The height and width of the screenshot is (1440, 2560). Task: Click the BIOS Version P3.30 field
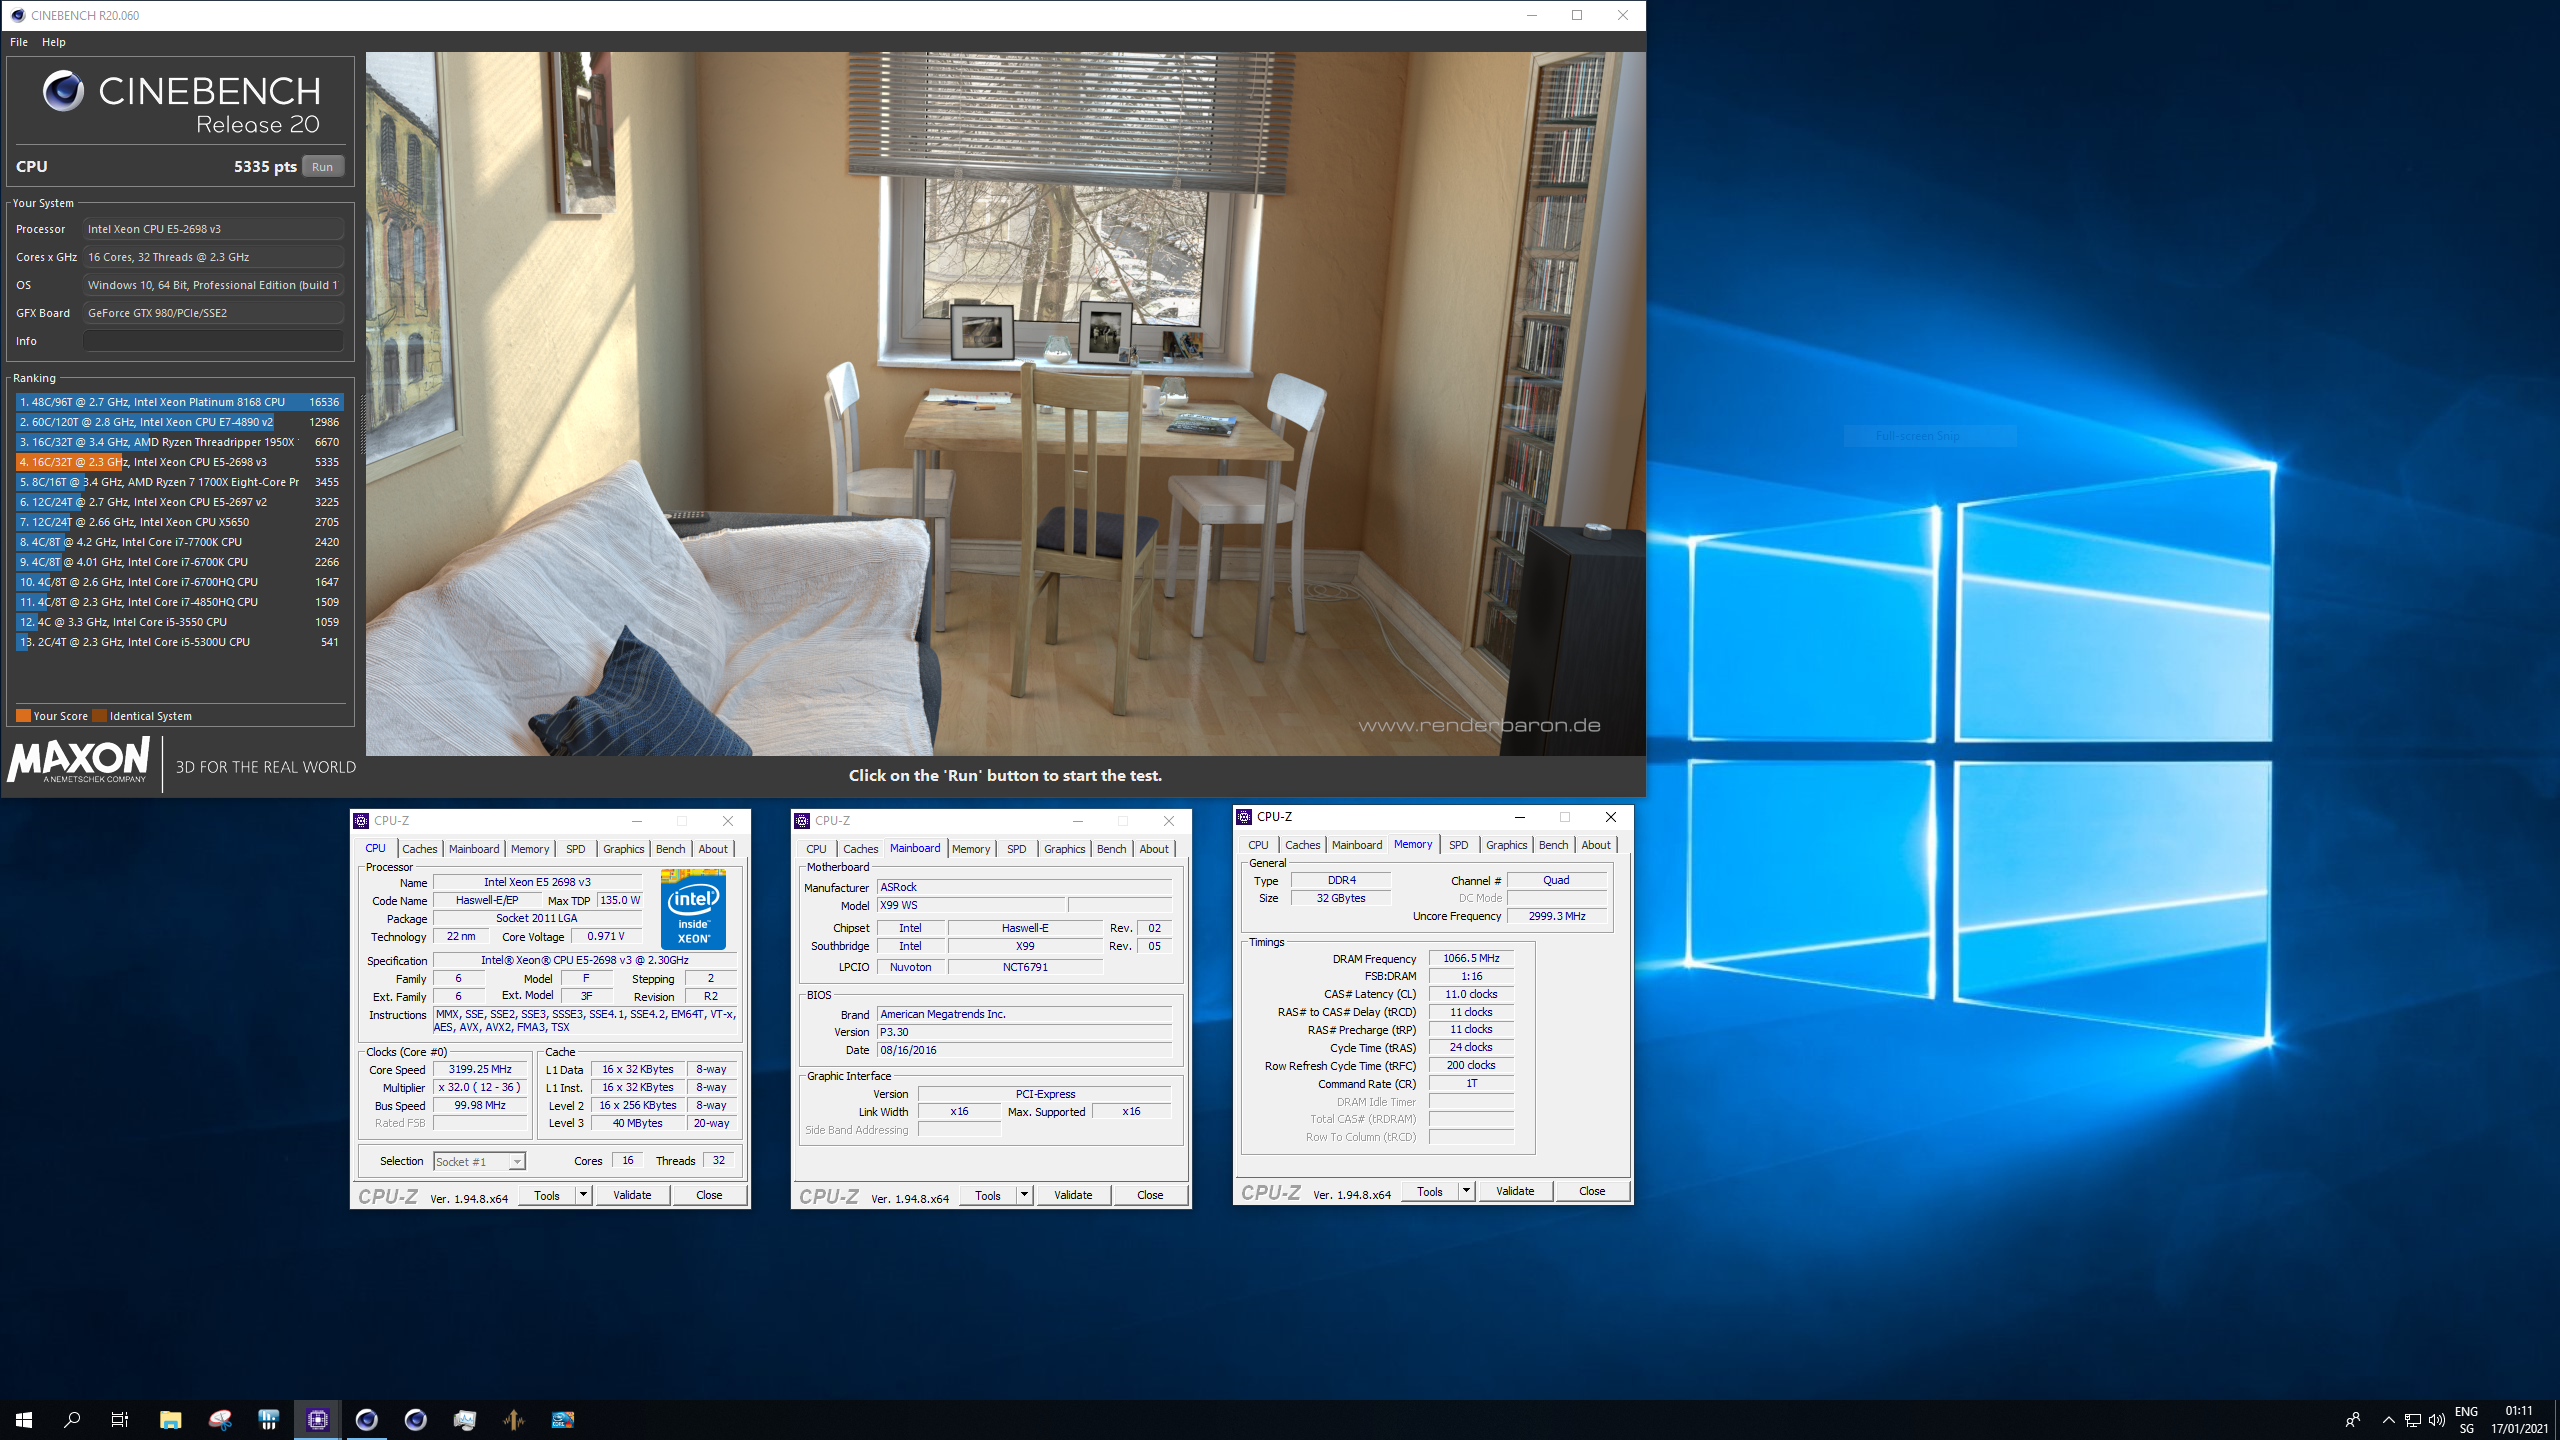(1024, 1032)
